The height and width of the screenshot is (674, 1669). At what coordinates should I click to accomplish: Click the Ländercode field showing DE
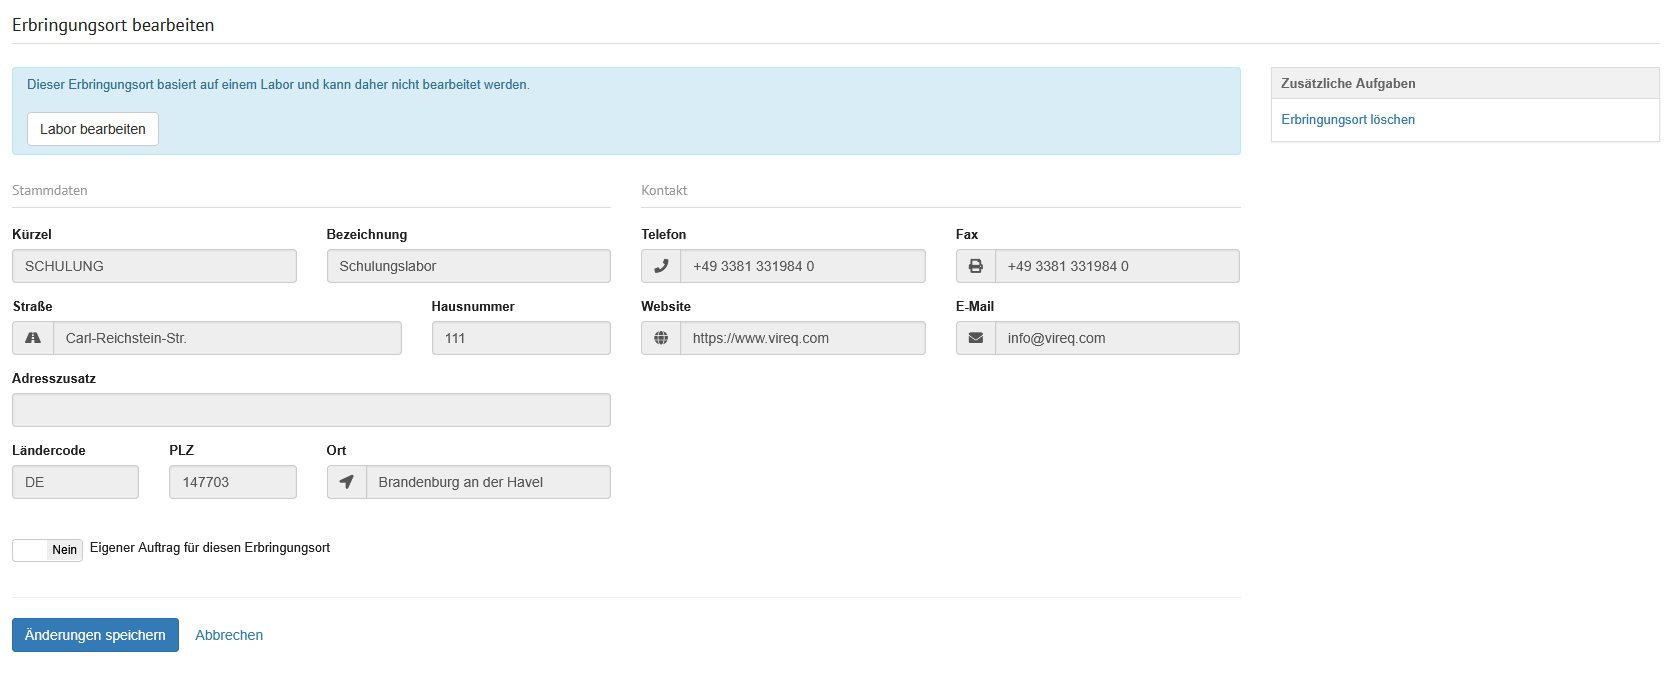(75, 482)
